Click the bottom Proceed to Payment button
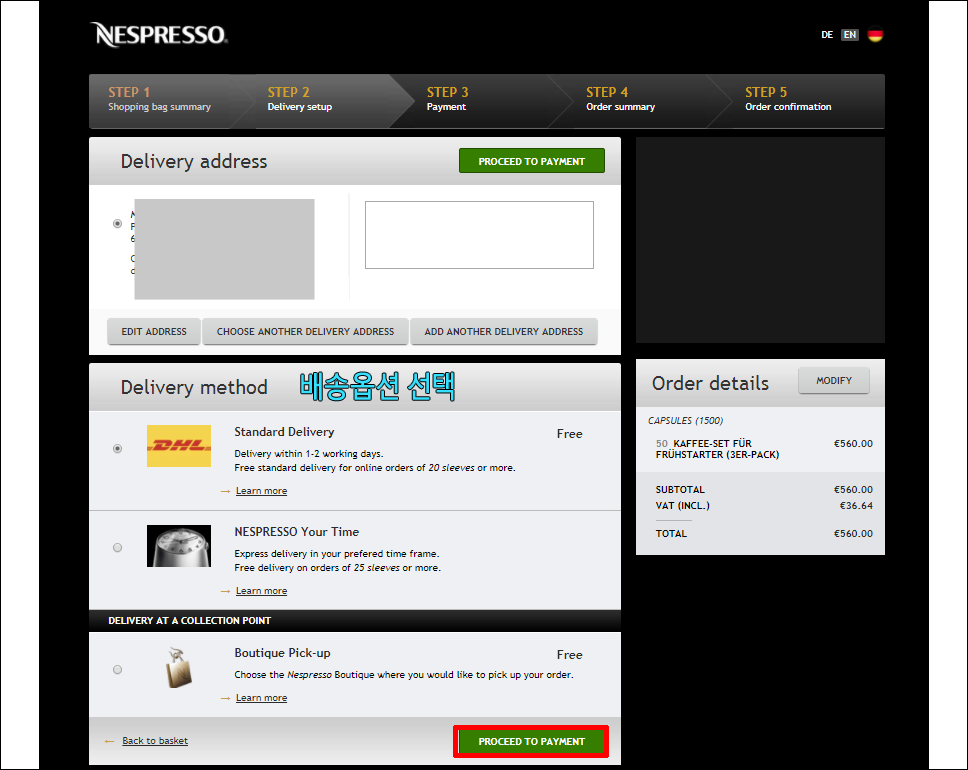The width and height of the screenshot is (968, 770). (x=532, y=742)
